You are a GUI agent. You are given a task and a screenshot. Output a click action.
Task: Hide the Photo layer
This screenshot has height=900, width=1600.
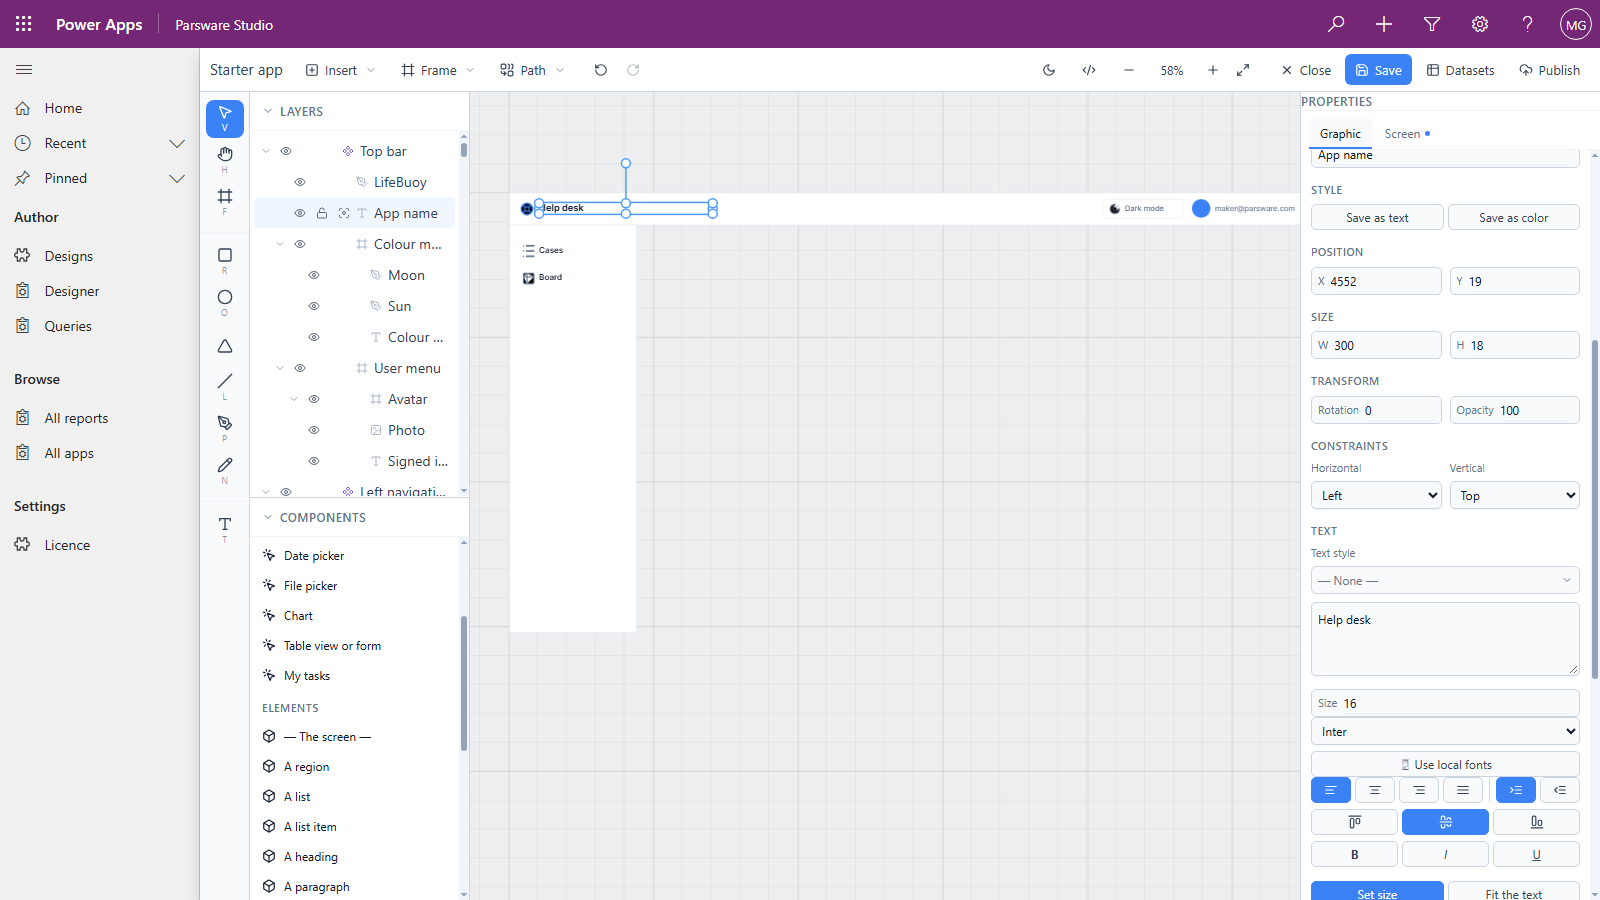(x=314, y=430)
